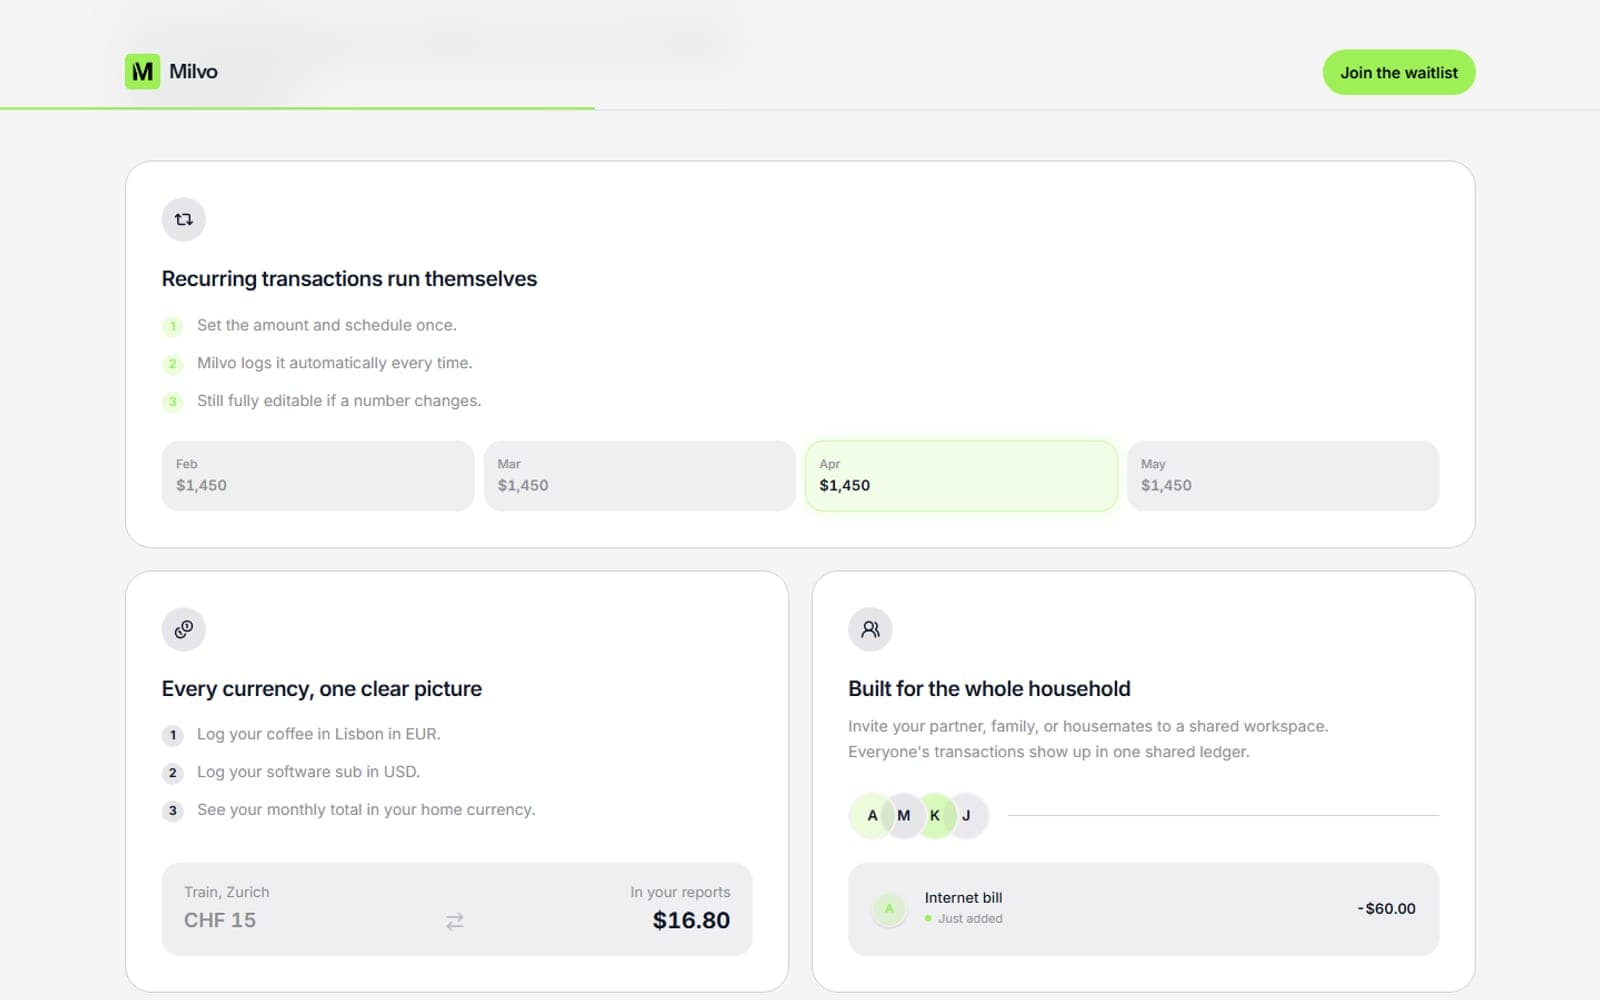The width and height of the screenshot is (1600, 1000).
Task: Click heading 'Built for the whole household'
Action: 989,689
